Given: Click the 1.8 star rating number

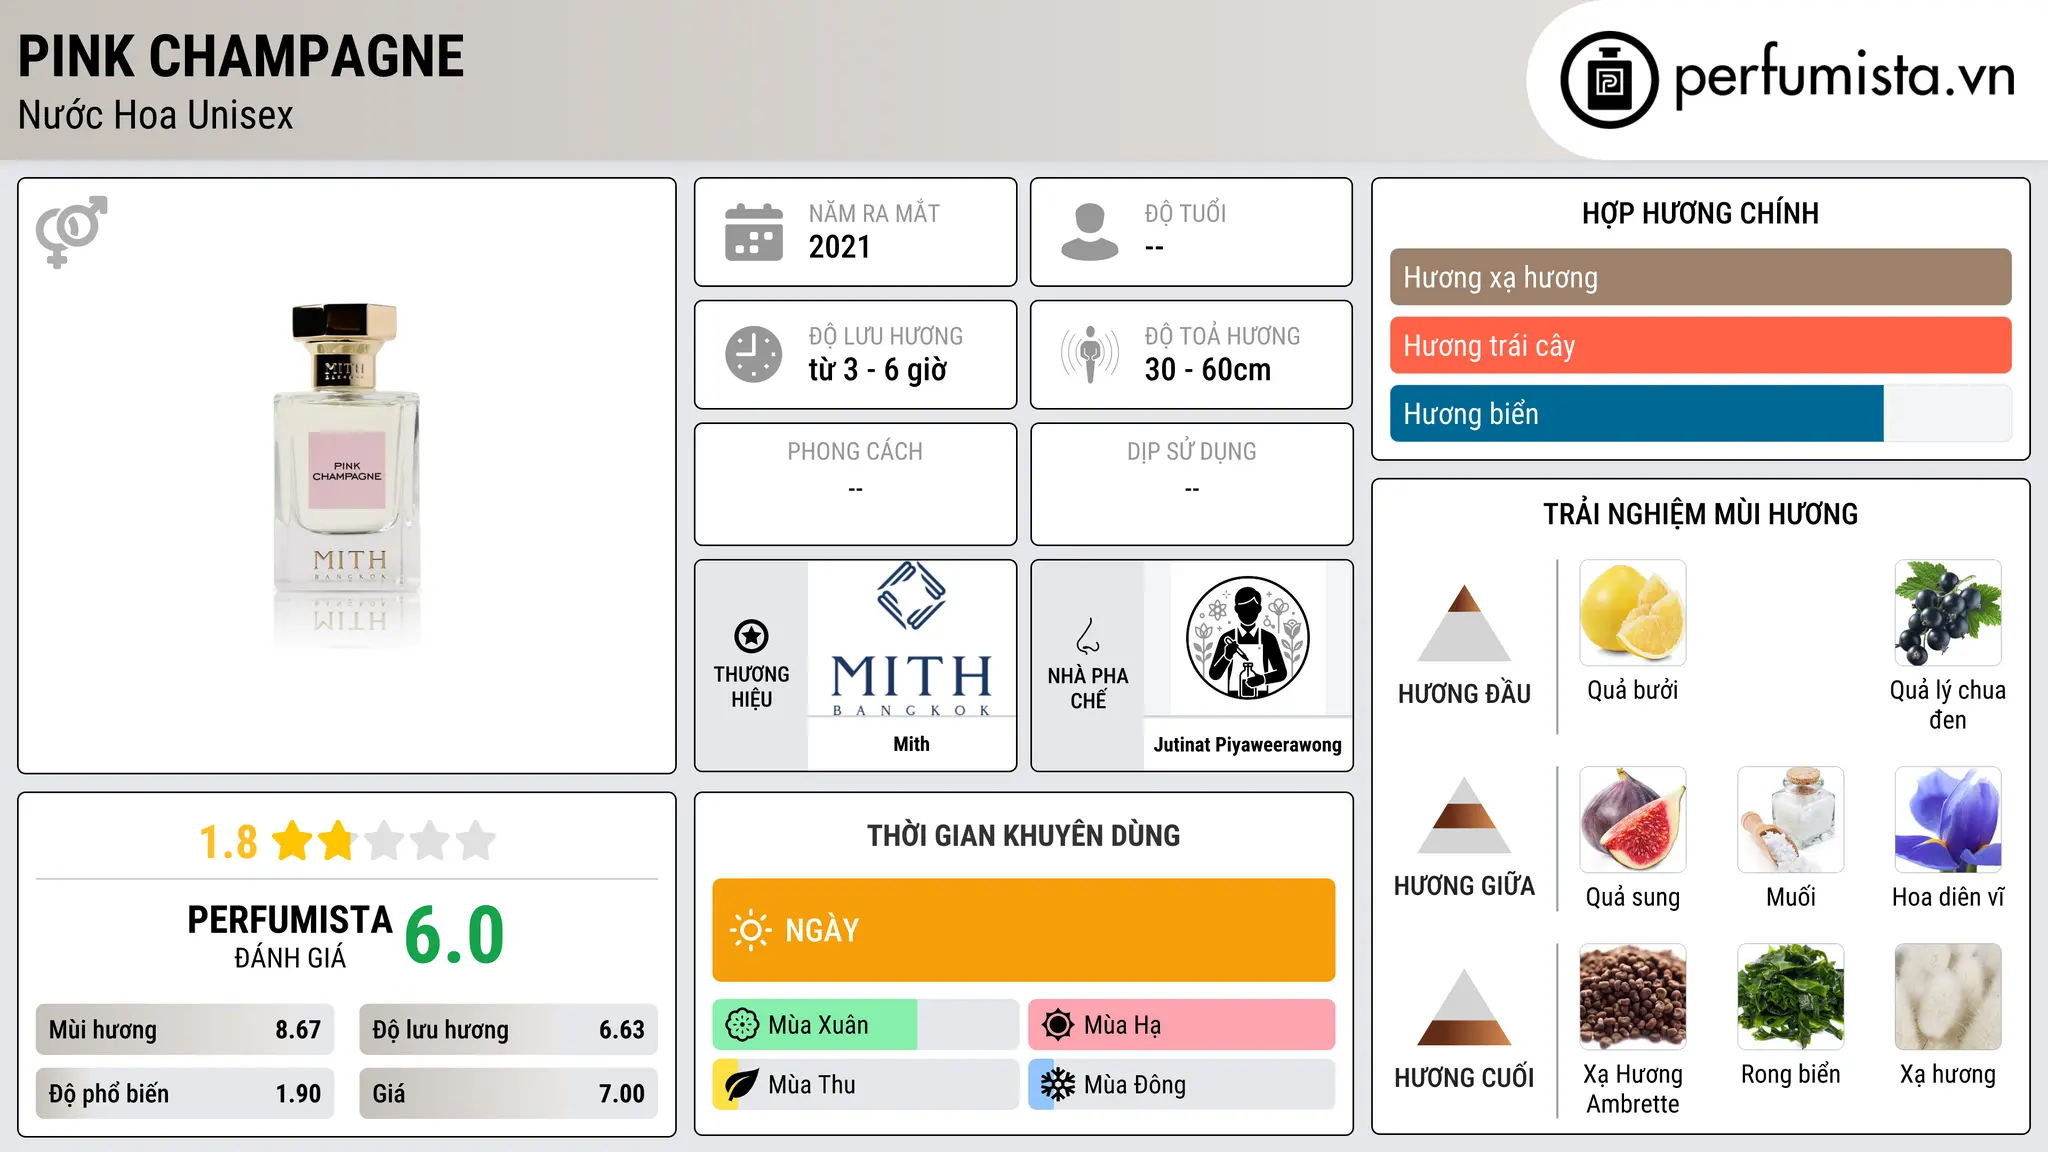Looking at the screenshot, I should click(228, 842).
